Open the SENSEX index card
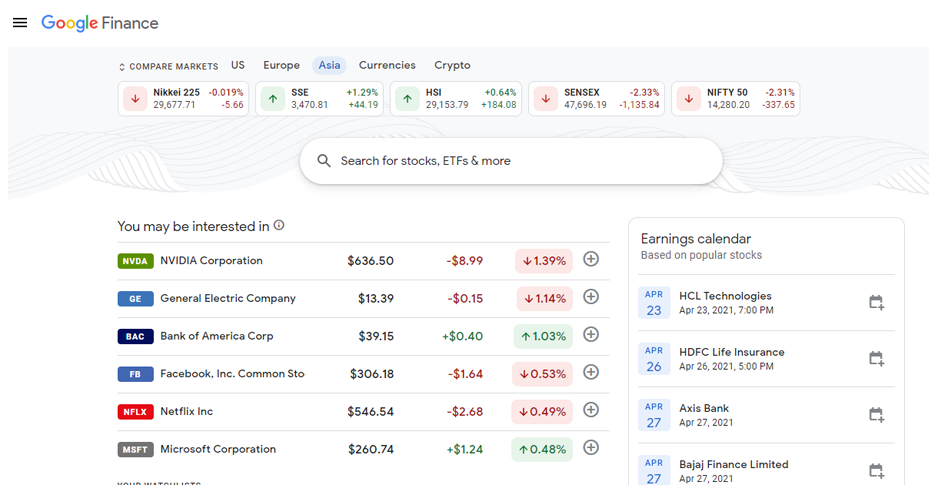The height and width of the screenshot is (492, 940). click(596, 99)
